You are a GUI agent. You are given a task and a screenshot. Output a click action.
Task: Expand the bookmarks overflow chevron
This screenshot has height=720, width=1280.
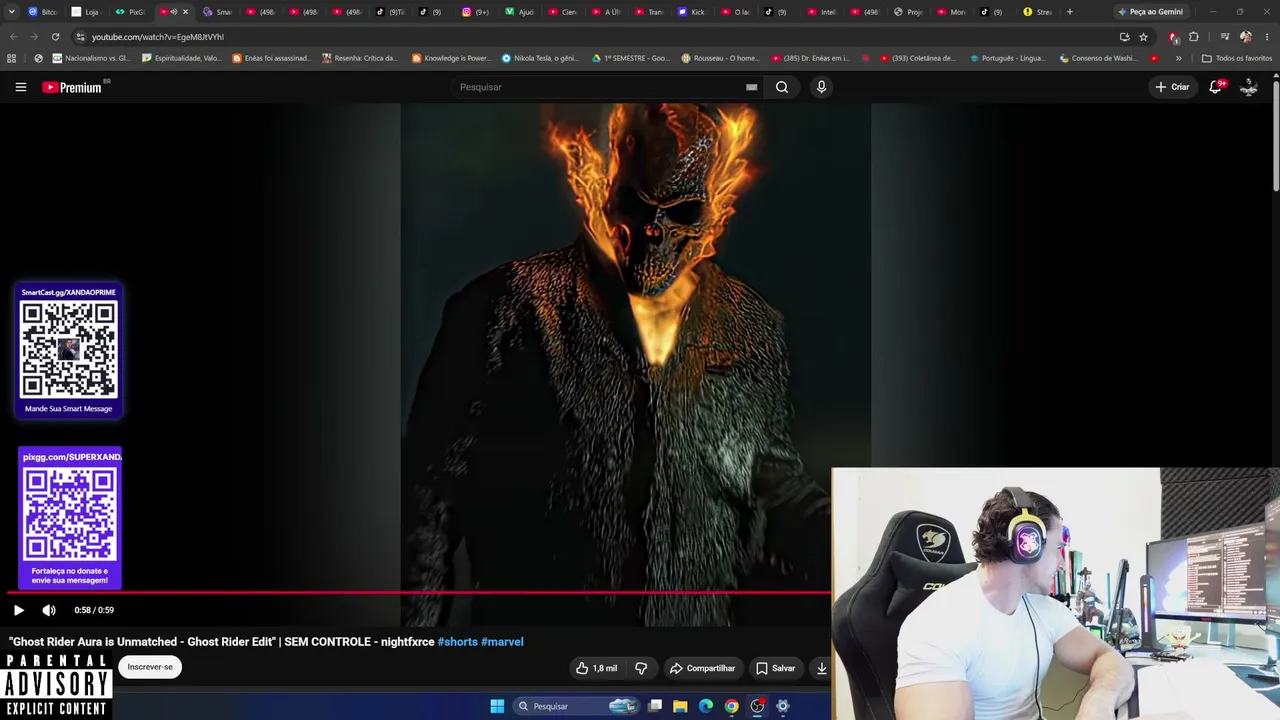[x=1178, y=58]
